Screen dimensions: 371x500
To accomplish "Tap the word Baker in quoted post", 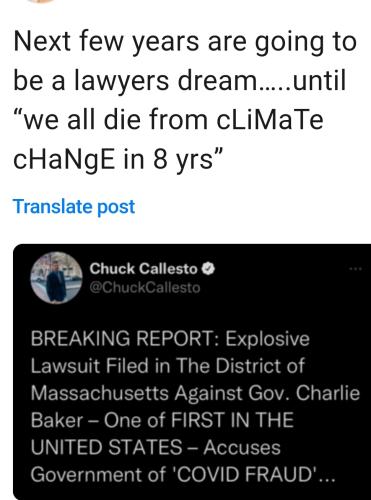I will [x=57, y=420].
